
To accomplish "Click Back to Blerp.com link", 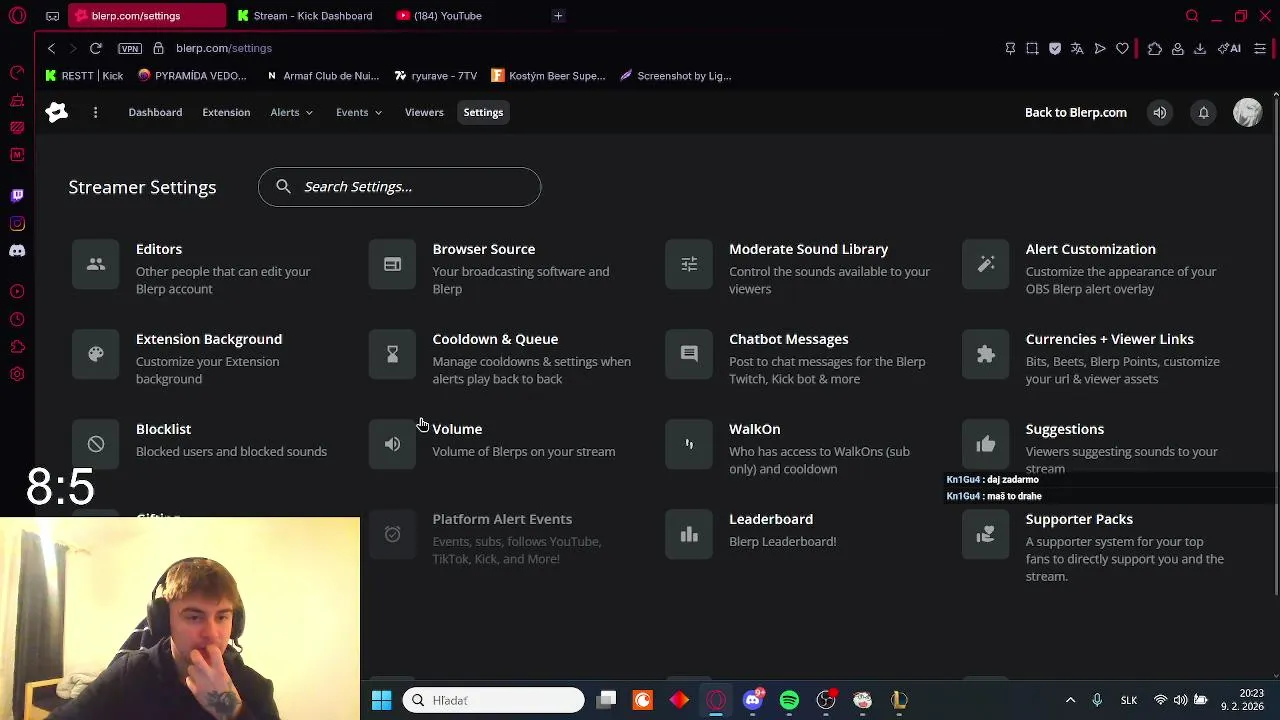I will point(1076,112).
